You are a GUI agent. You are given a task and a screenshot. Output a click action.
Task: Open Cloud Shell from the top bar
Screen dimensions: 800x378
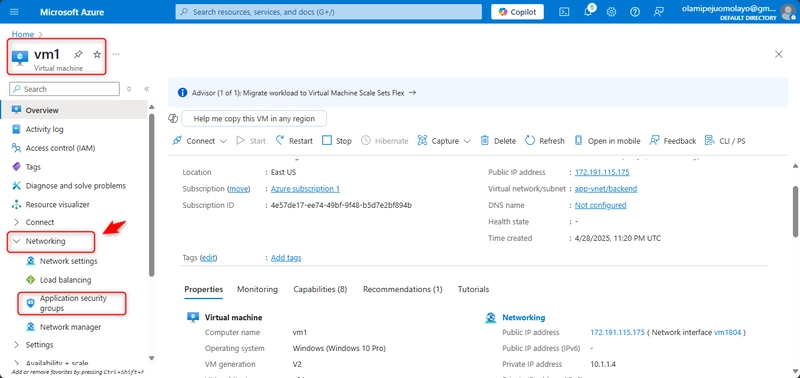(x=564, y=12)
